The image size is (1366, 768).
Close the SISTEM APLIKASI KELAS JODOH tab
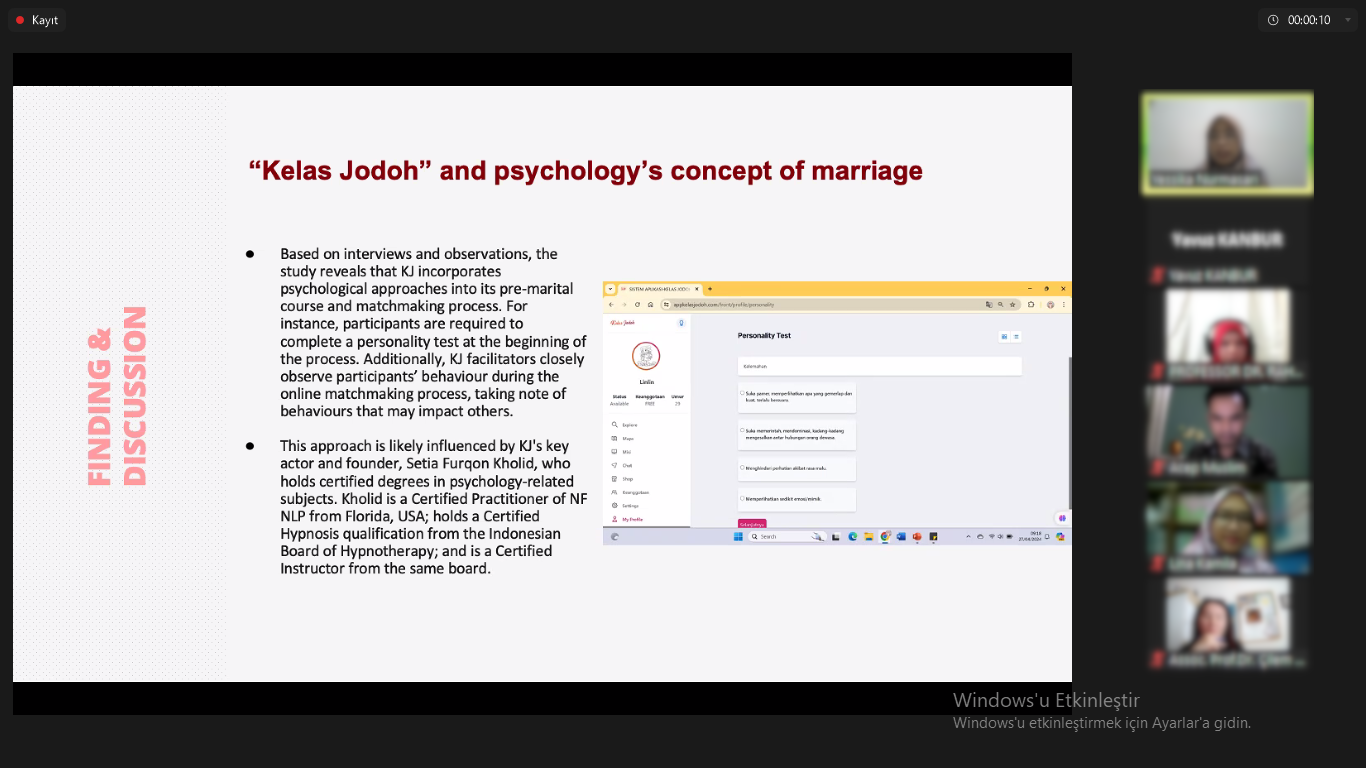(x=697, y=289)
